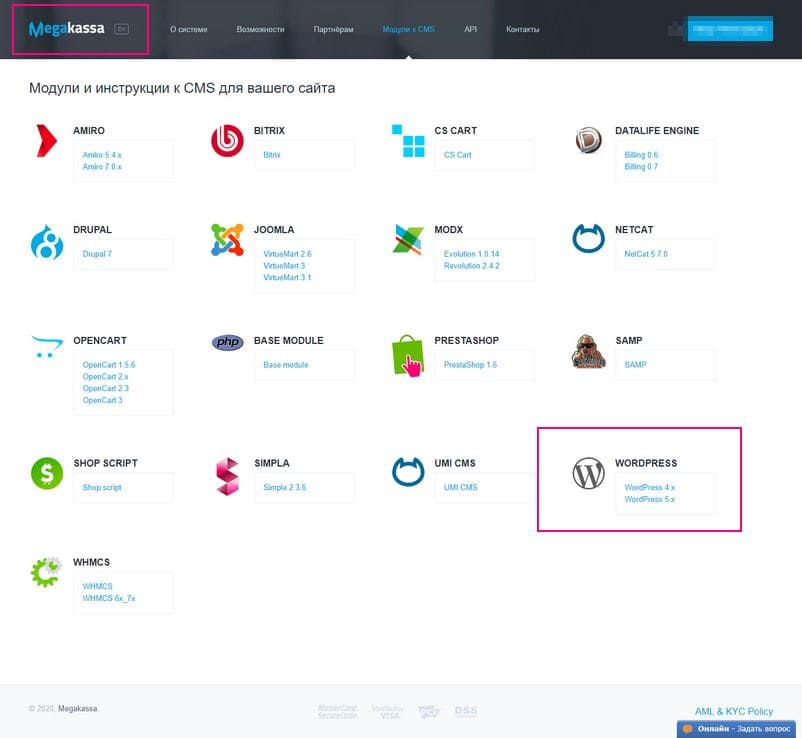Open the CS Cart module link
This screenshot has width=802, height=738.
[x=458, y=154]
